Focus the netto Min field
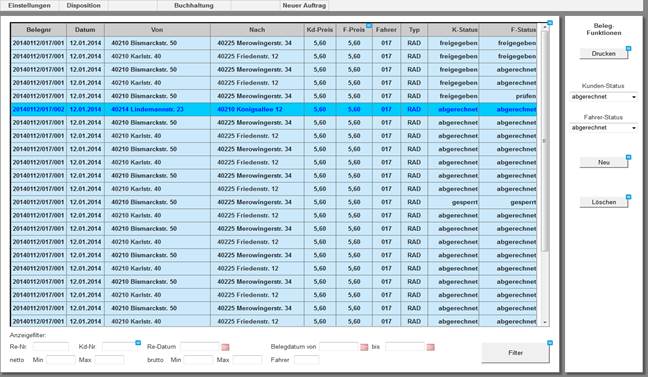The height and width of the screenshot is (377, 648). tap(61, 360)
